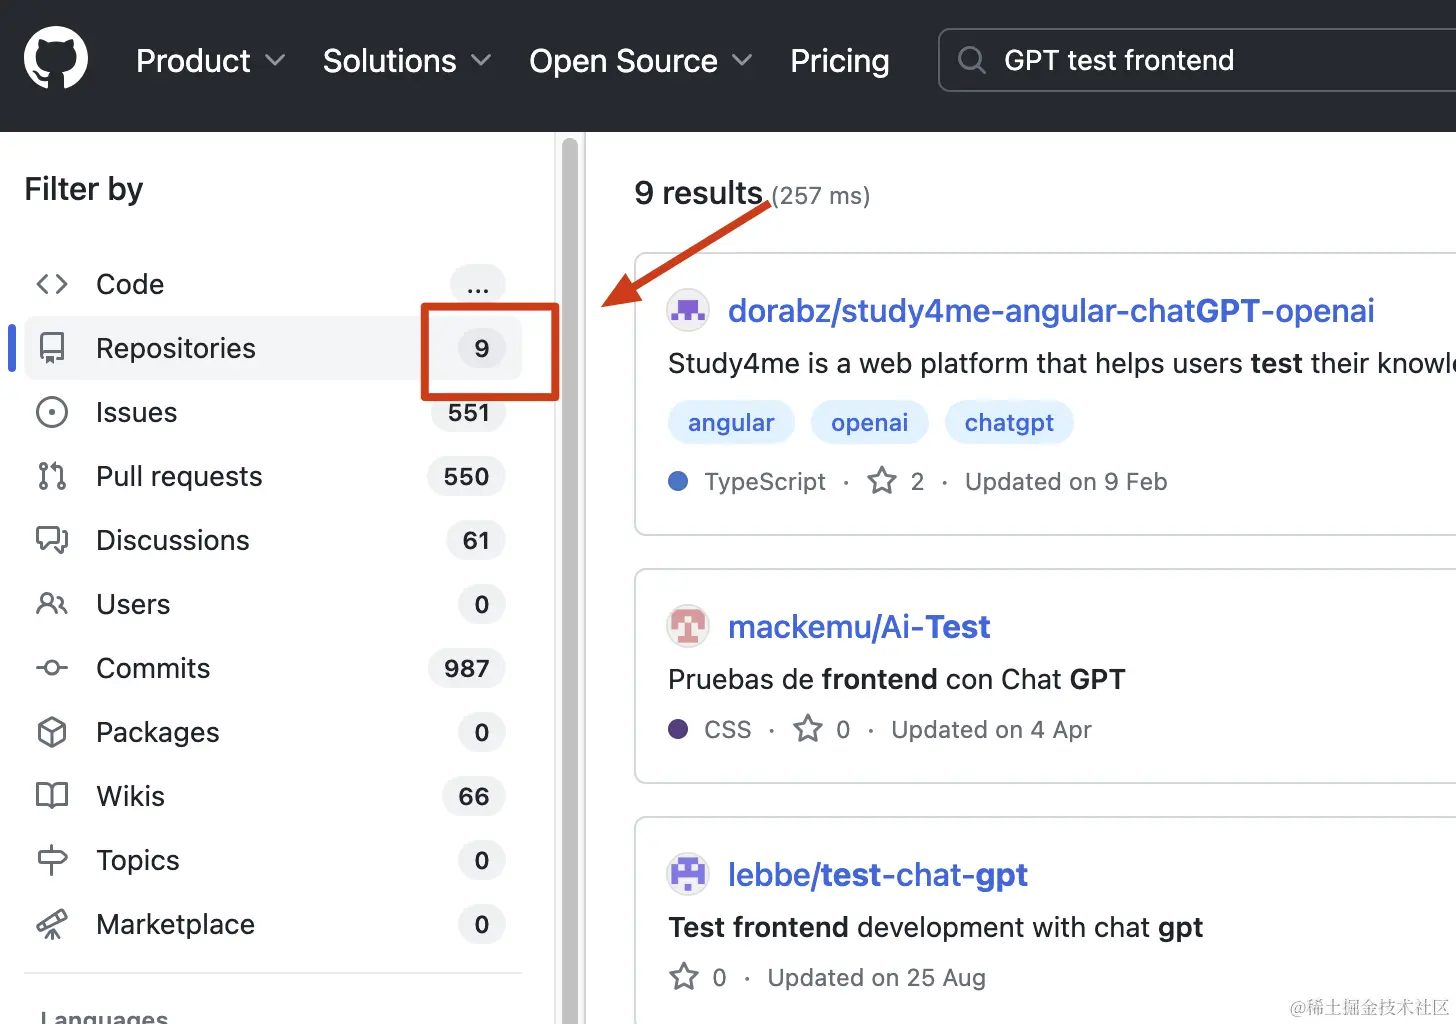Click 'Updated on 9 Feb' text
Image resolution: width=1456 pixels, height=1024 pixels.
1066,481
